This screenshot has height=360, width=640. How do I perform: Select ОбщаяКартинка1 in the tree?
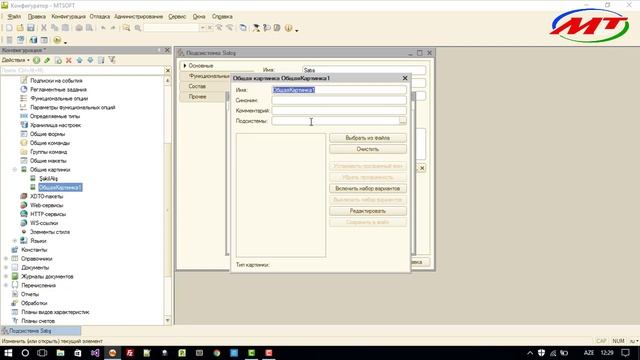(x=60, y=187)
